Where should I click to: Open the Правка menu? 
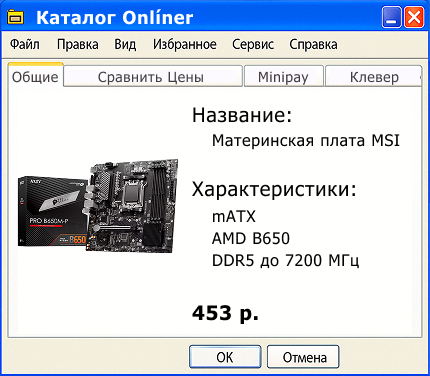pyautogui.click(x=78, y=44)
